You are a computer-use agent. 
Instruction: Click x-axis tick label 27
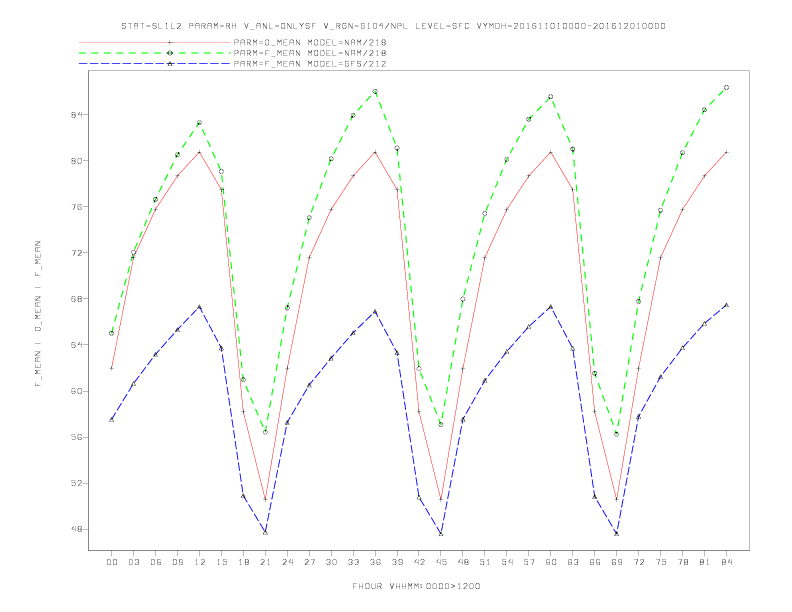[309, 562]
